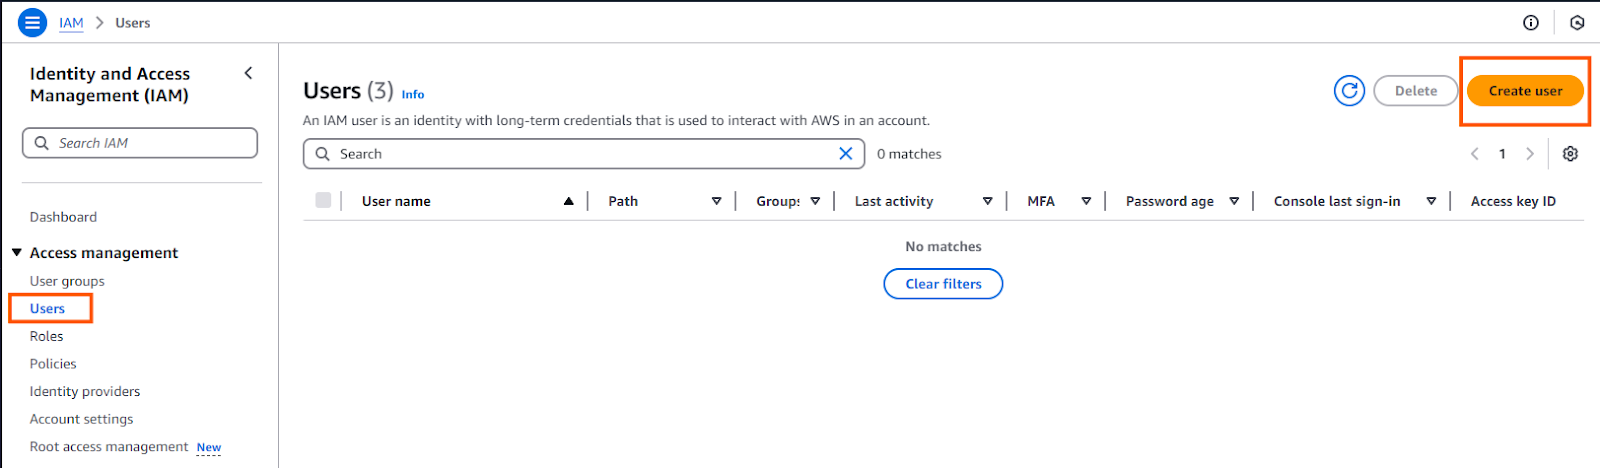Image resolution: width=1600 pixels, height=468 pixels.
Task: Go to previous page of results
Action: pos(1474,154)
